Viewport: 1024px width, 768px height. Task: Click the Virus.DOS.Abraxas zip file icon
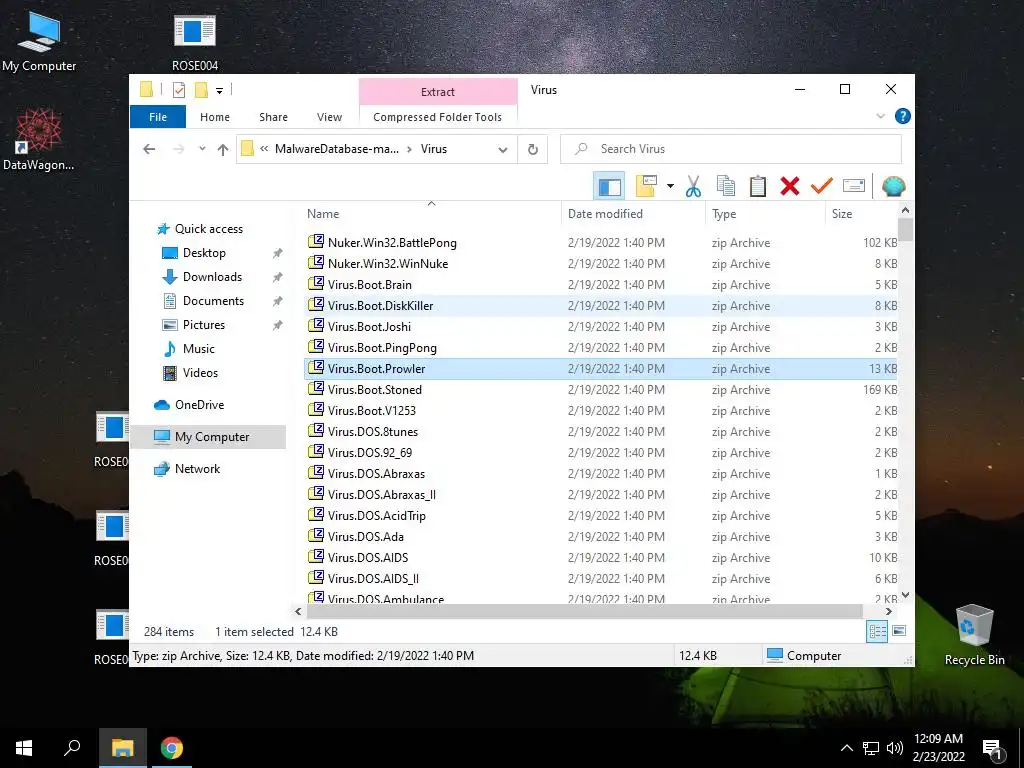(x=316, y=472)
